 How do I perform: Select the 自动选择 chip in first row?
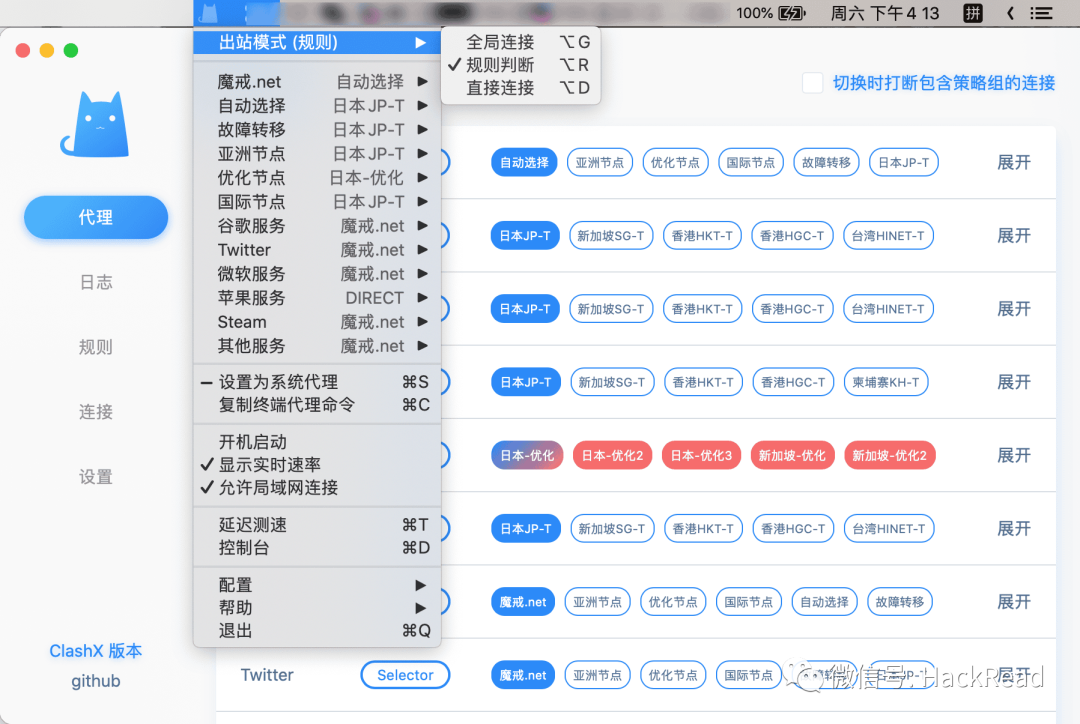[524, 163]
